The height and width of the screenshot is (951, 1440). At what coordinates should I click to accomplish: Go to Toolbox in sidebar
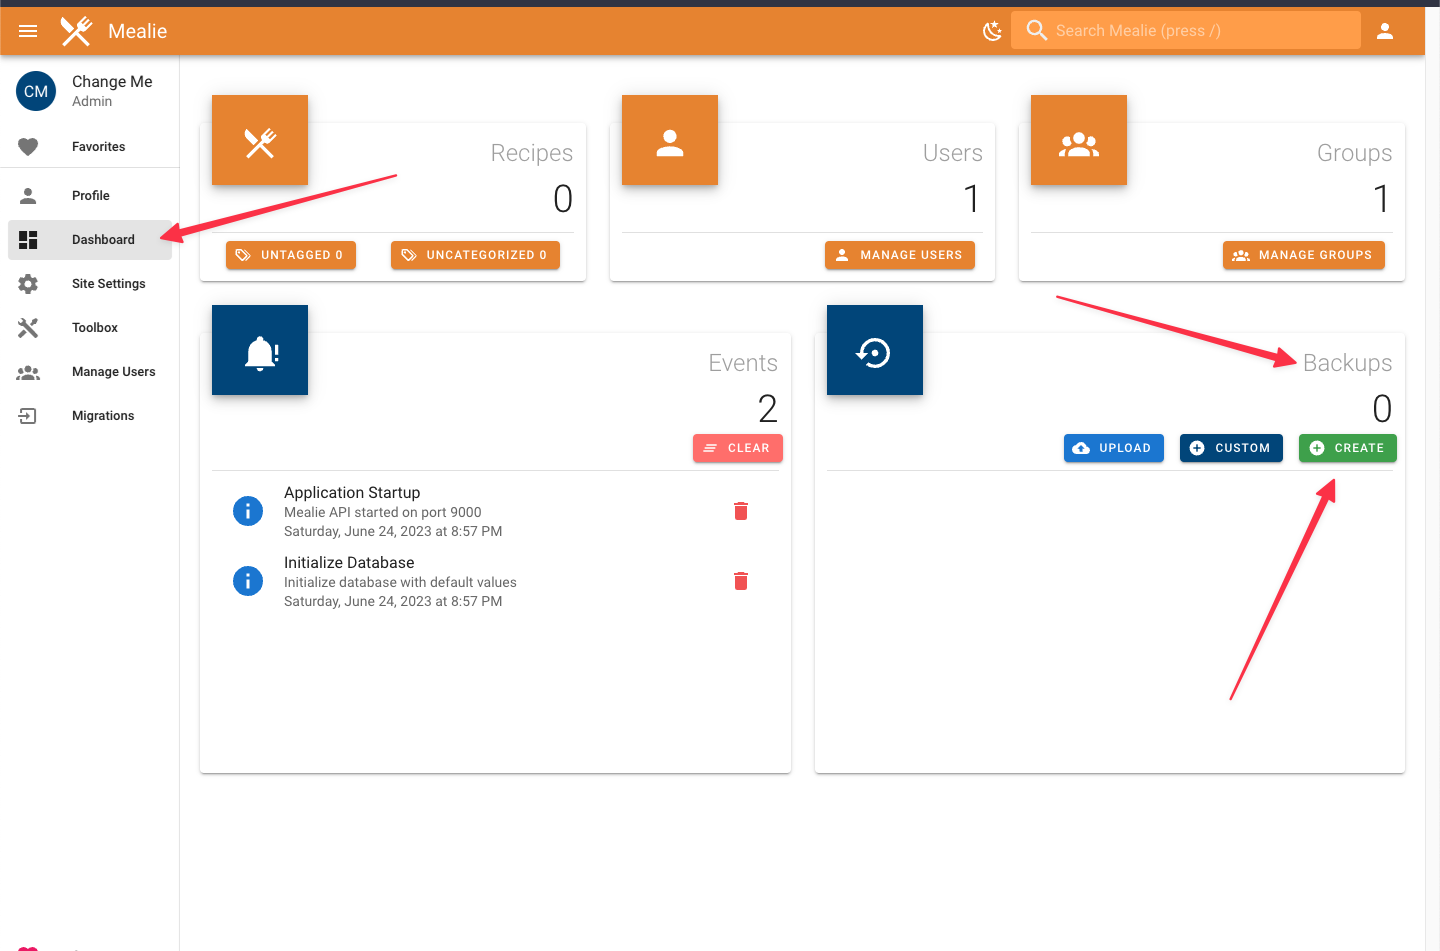pyautogui.click(x=95, y=328)
